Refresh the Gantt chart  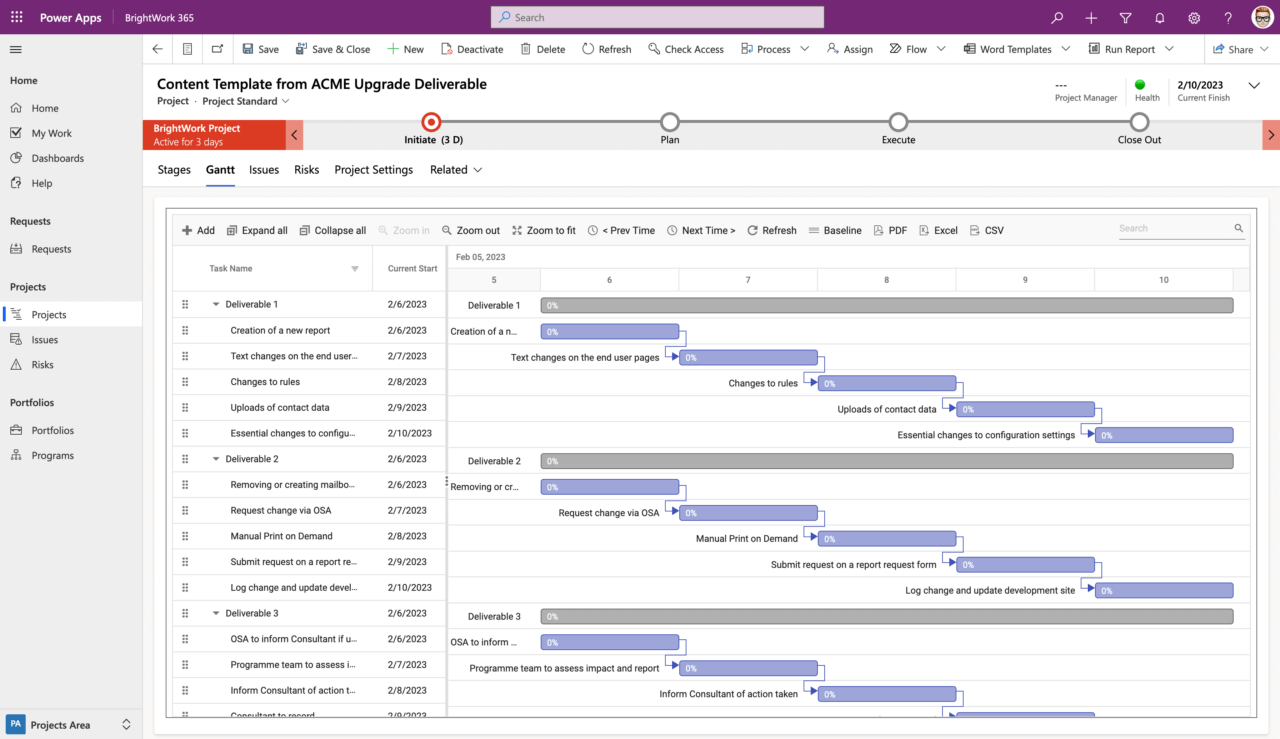[771, 230]
